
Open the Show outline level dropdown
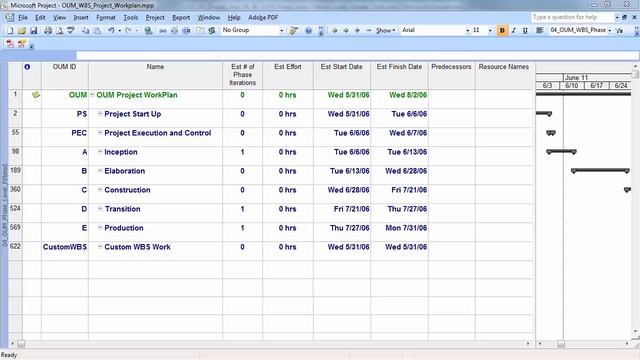(386, 31)
